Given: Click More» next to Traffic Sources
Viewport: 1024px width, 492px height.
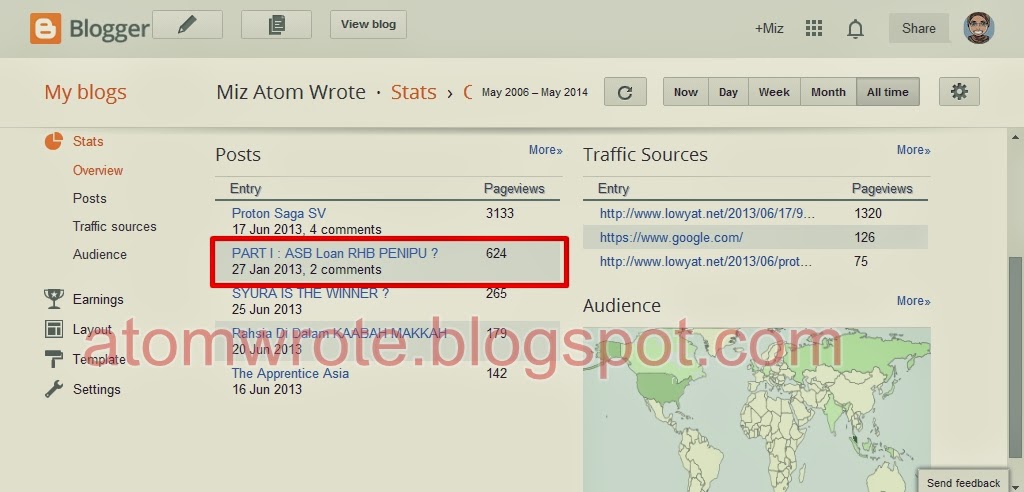Looking at the screenshot, I should click(914, 150).
